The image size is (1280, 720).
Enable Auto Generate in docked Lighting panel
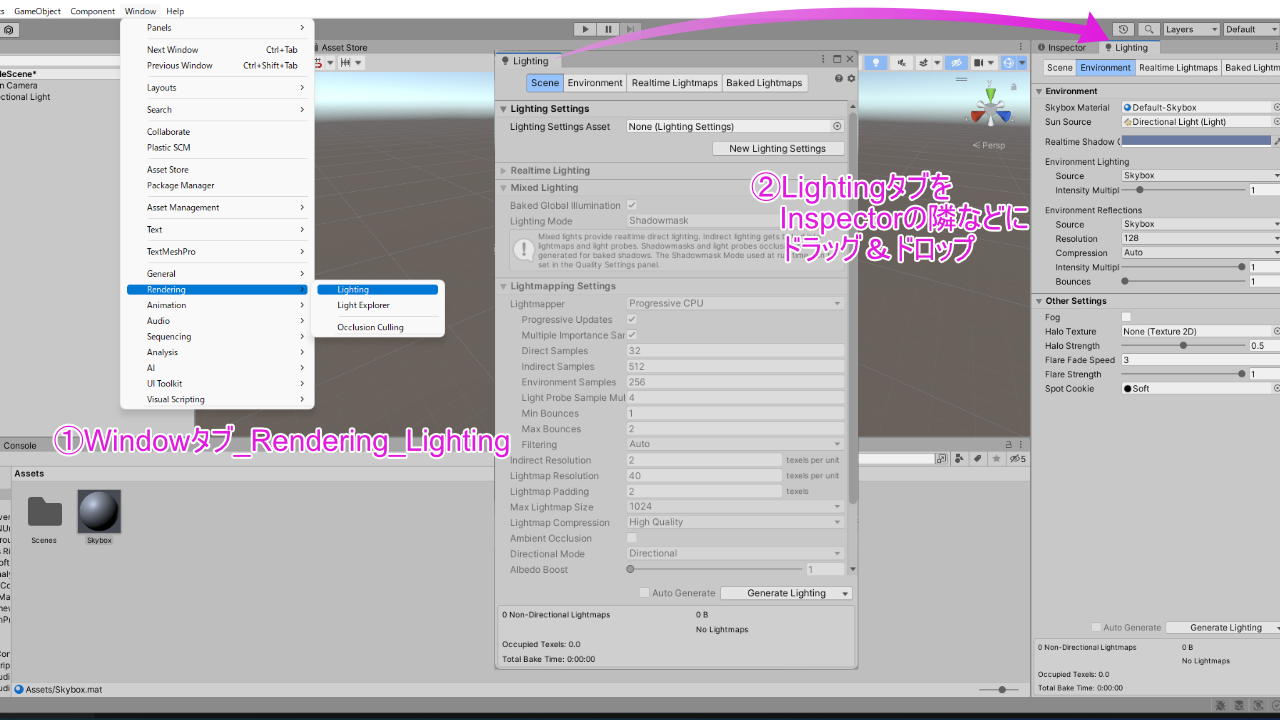point(1097,627)
